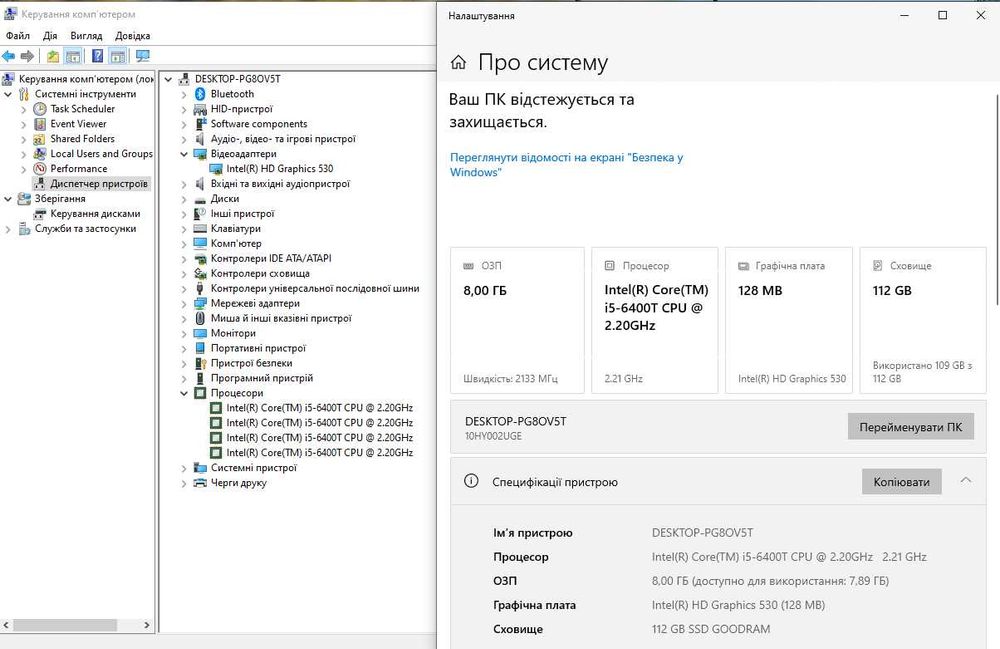Open the Файл menu

click(18, 36)
